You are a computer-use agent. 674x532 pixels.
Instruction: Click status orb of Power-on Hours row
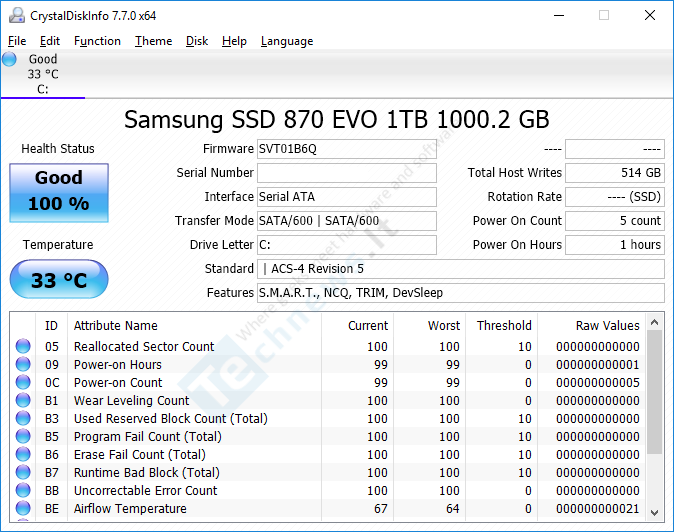[23, 364]
